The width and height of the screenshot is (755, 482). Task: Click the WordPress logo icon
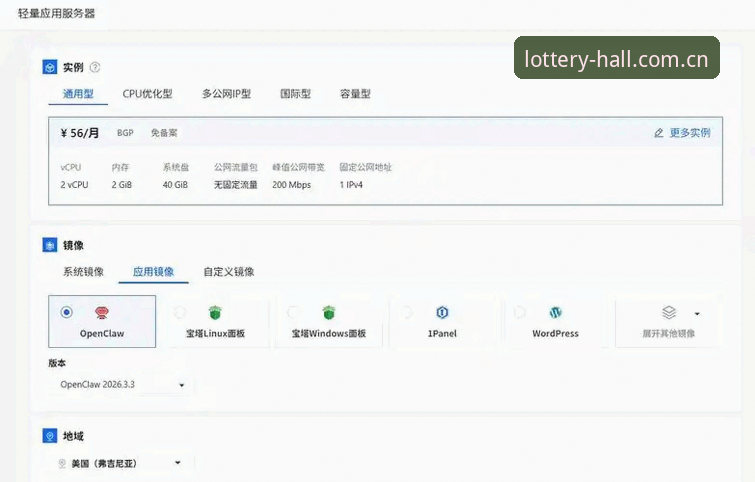555,313
